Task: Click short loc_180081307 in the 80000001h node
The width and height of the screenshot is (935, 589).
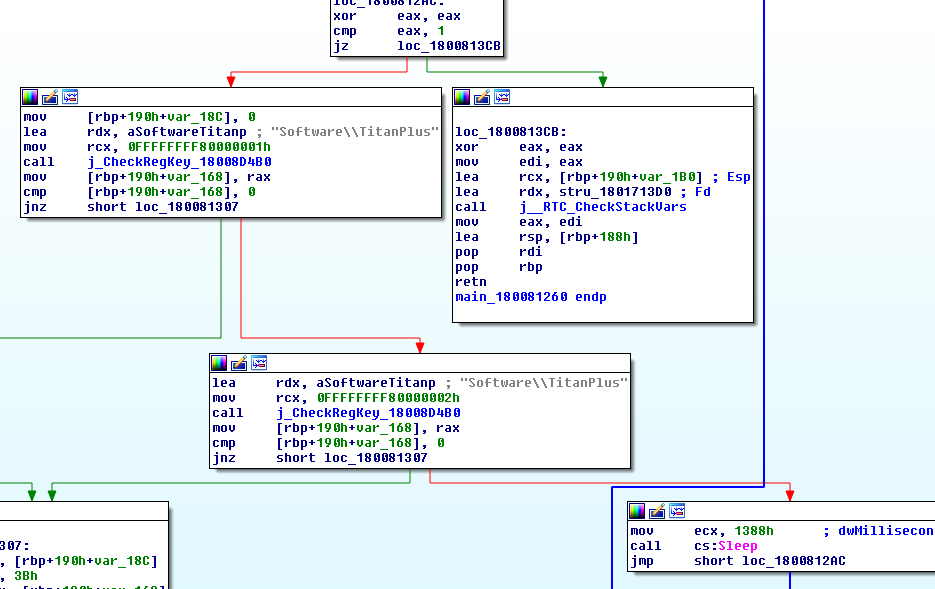Action: [x=163, y=207]
